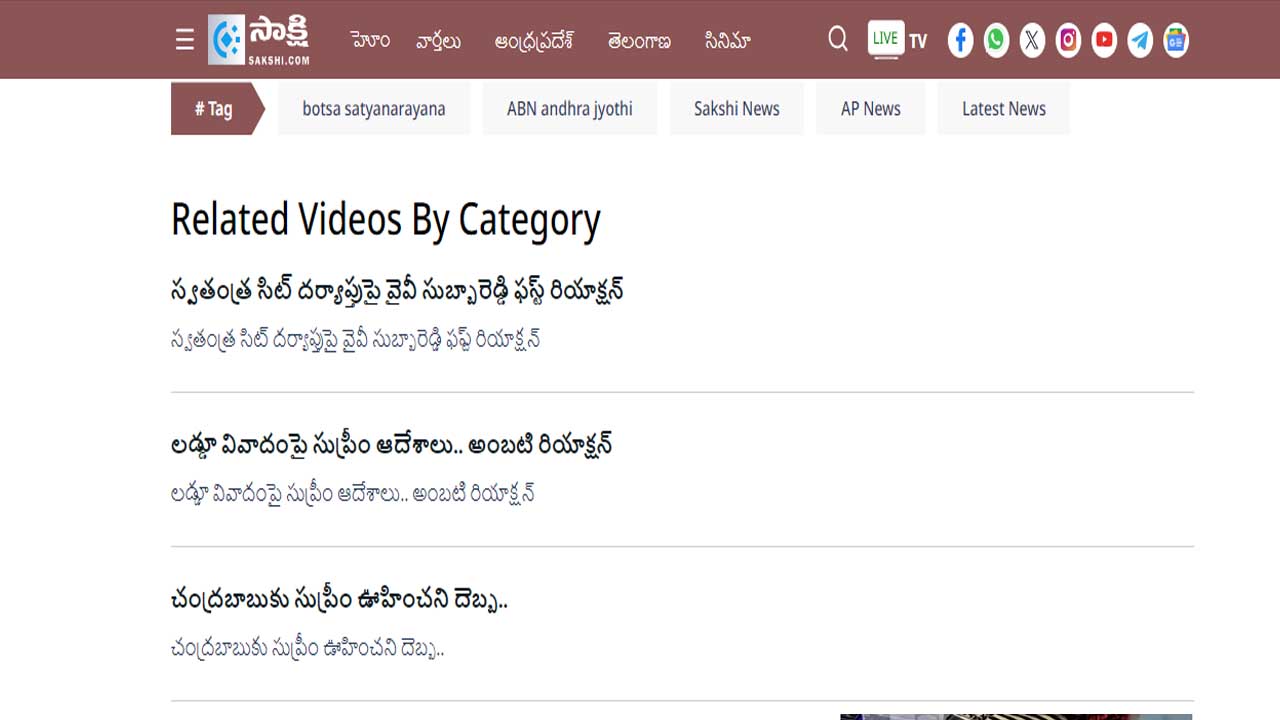This screenshot has width=1280, height=720.
Task: Select the ABN andhra jyothi tag
Action: 569,109
